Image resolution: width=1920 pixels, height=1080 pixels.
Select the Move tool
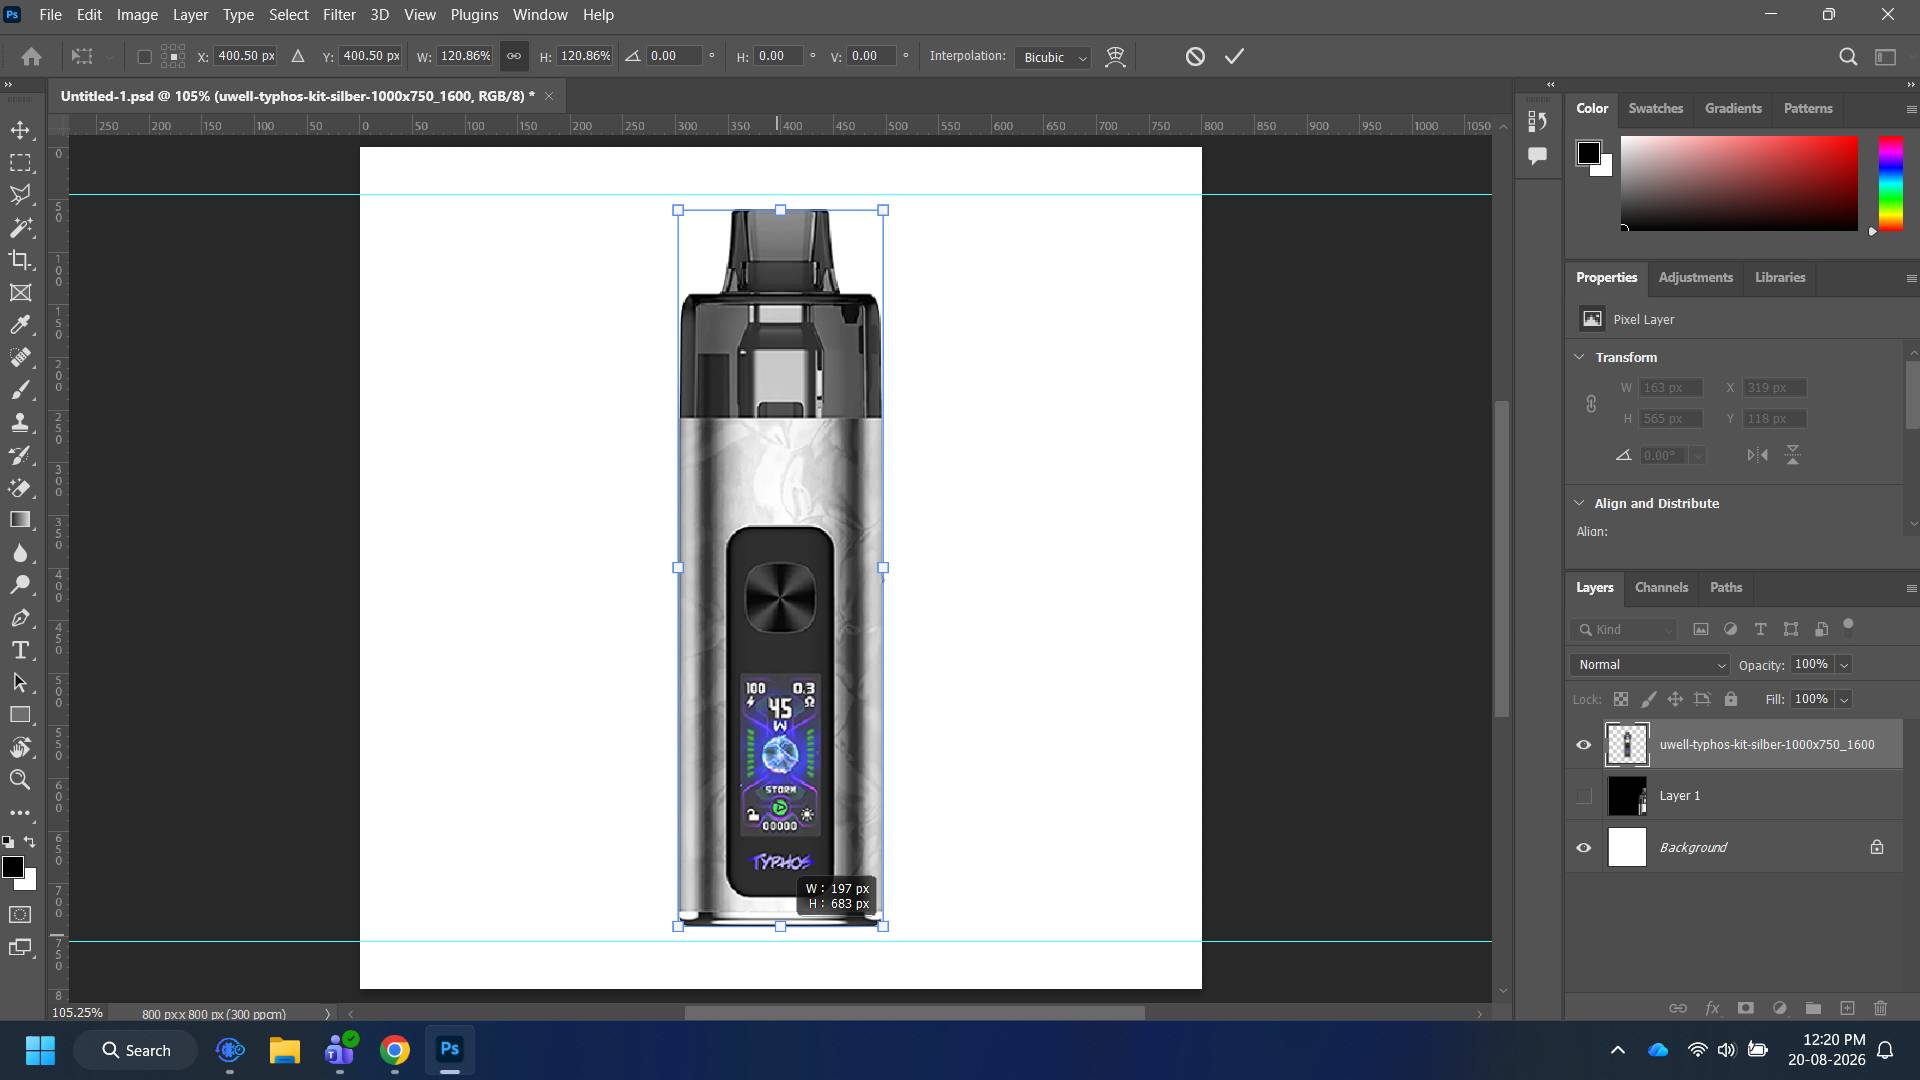pos(20,130)
